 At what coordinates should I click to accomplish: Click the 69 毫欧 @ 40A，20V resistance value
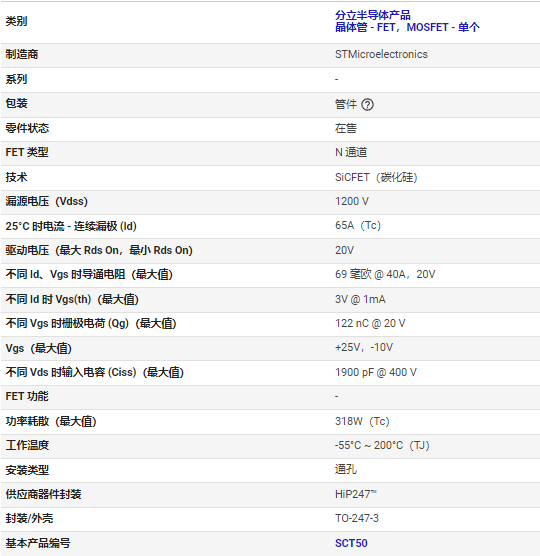point(385,274)
